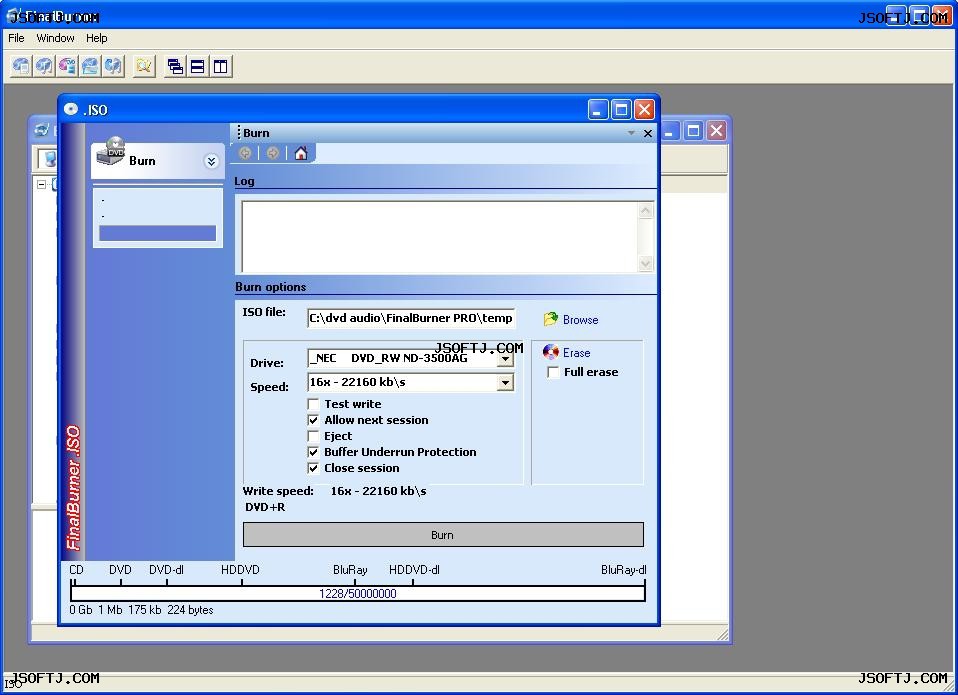Open the Speed dropdown list
The height and width of the screenshot is (695, 958).
tap(505, 383)
